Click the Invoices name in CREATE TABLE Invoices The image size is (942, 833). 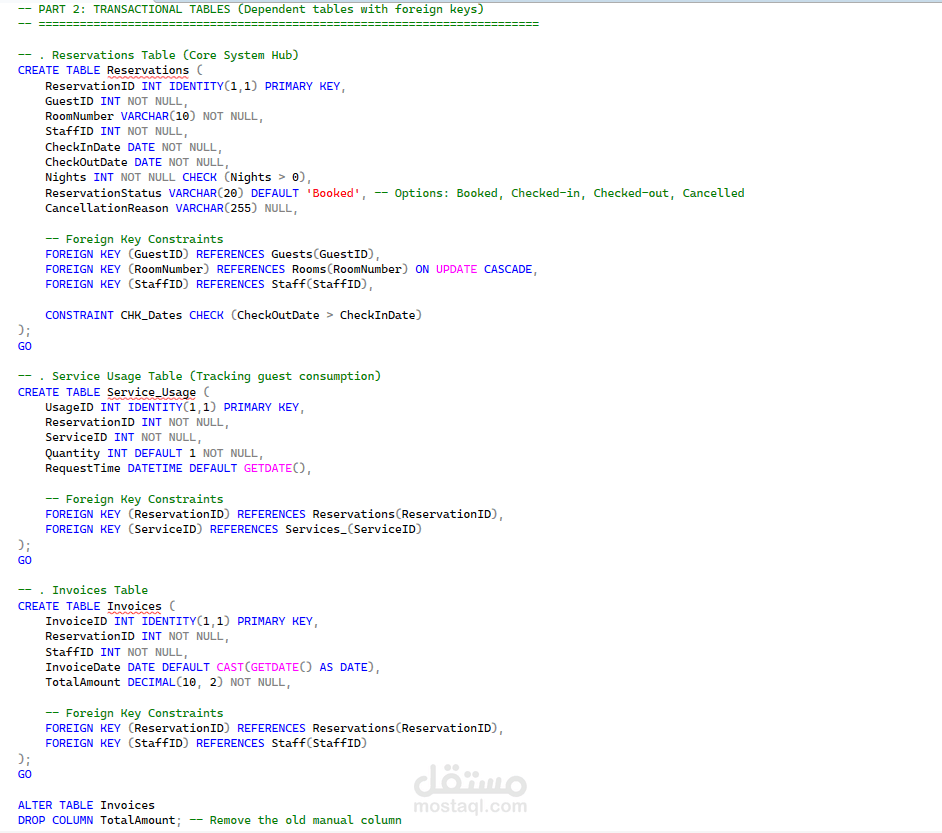tap(134, 606)
